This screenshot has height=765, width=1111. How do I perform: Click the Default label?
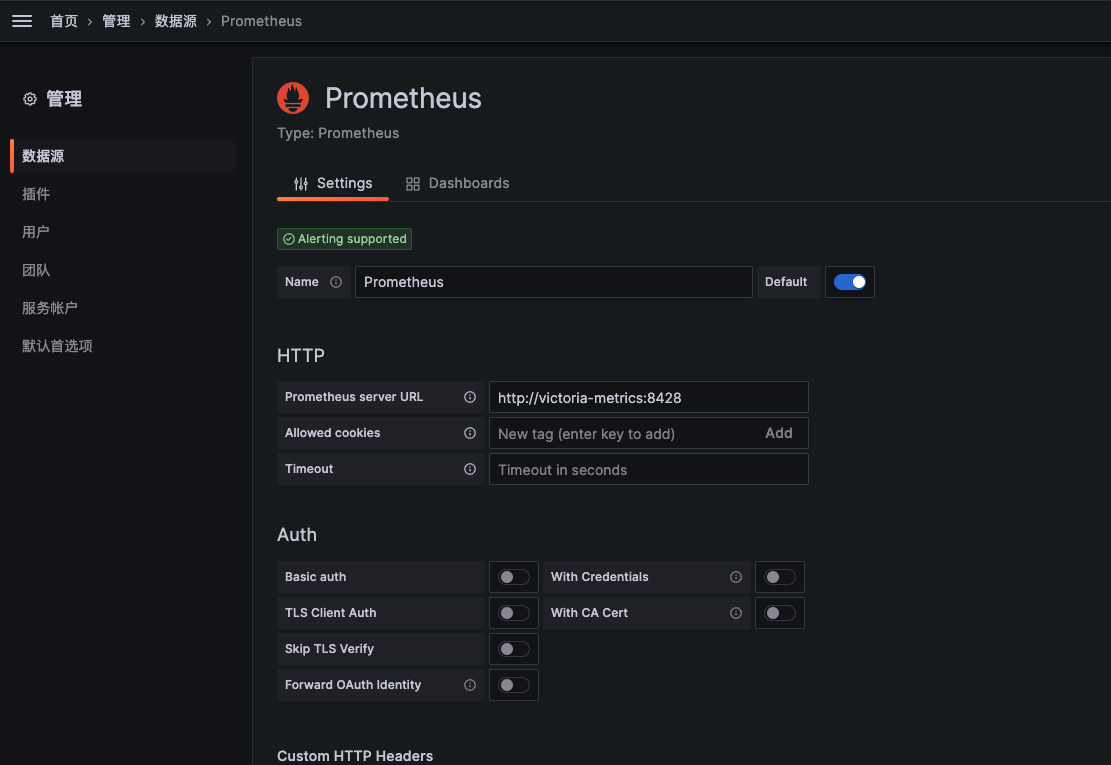tap(786, 282)
